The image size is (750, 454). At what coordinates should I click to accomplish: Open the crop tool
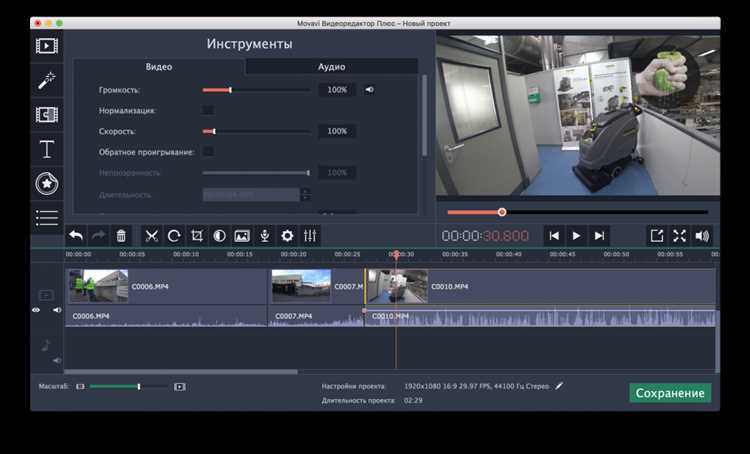coord(197,235)
